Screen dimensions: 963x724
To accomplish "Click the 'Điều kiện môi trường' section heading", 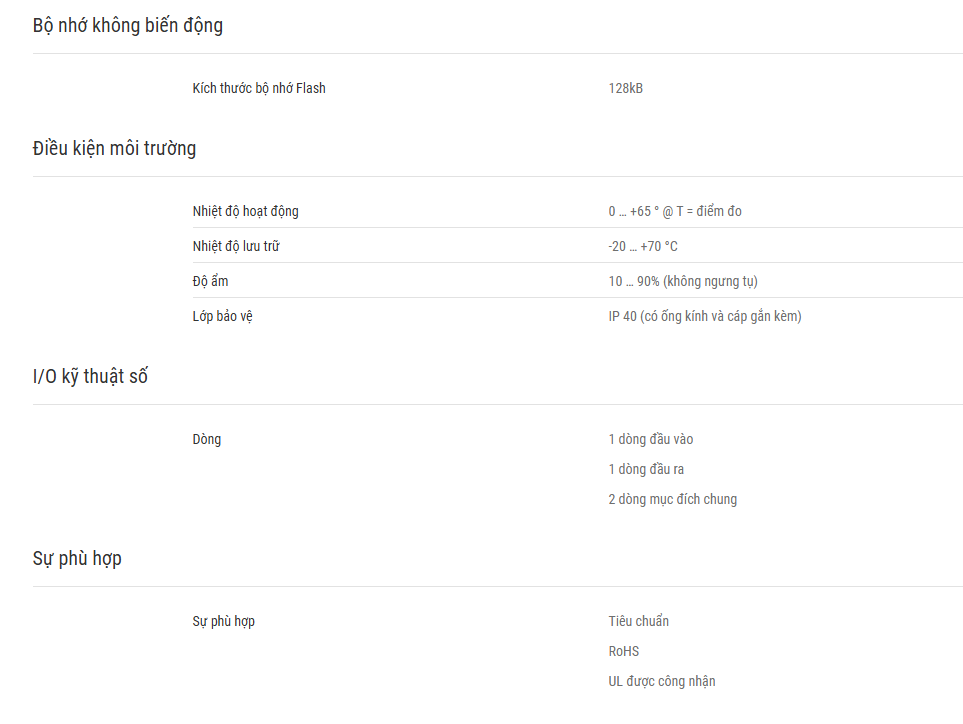I will [x=114, y=149].
